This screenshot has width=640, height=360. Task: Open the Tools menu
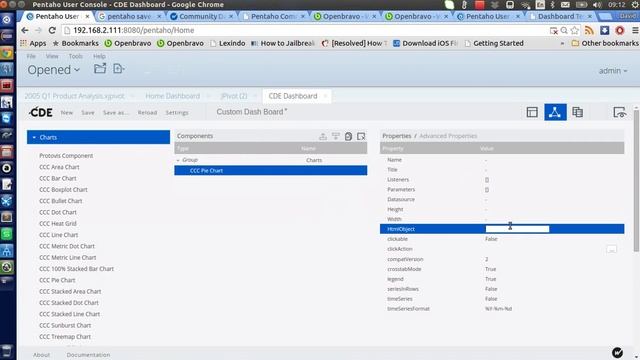[x=76, y=56]
